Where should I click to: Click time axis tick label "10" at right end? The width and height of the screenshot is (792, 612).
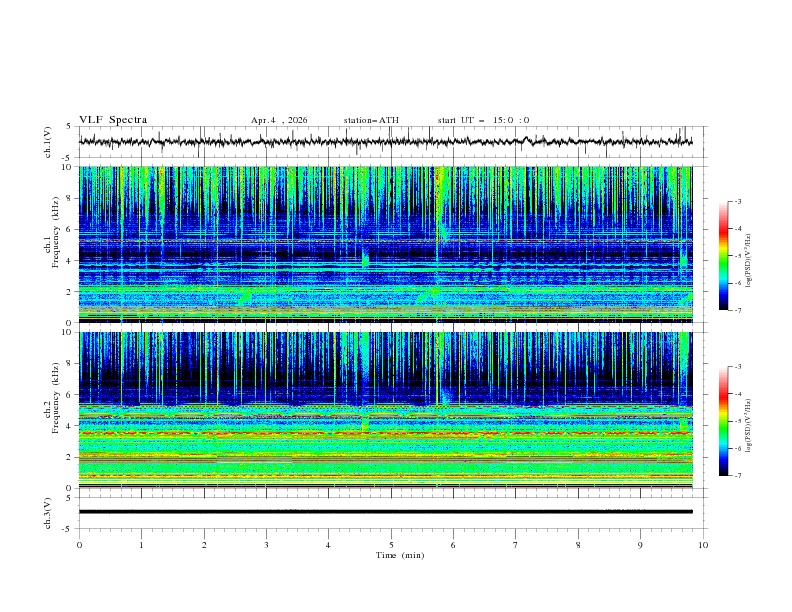point(703,545)
